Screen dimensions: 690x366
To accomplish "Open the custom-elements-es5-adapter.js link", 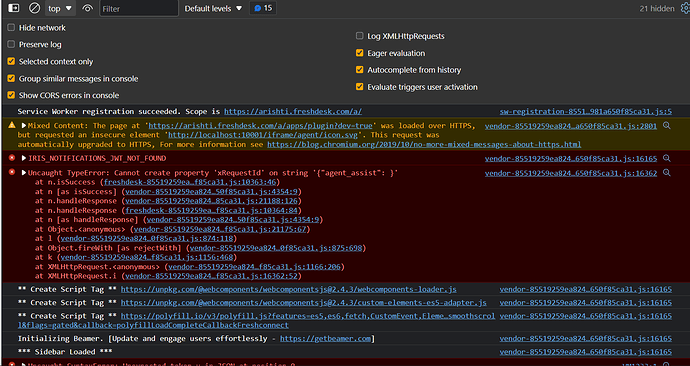I will (x=304, y=303).
